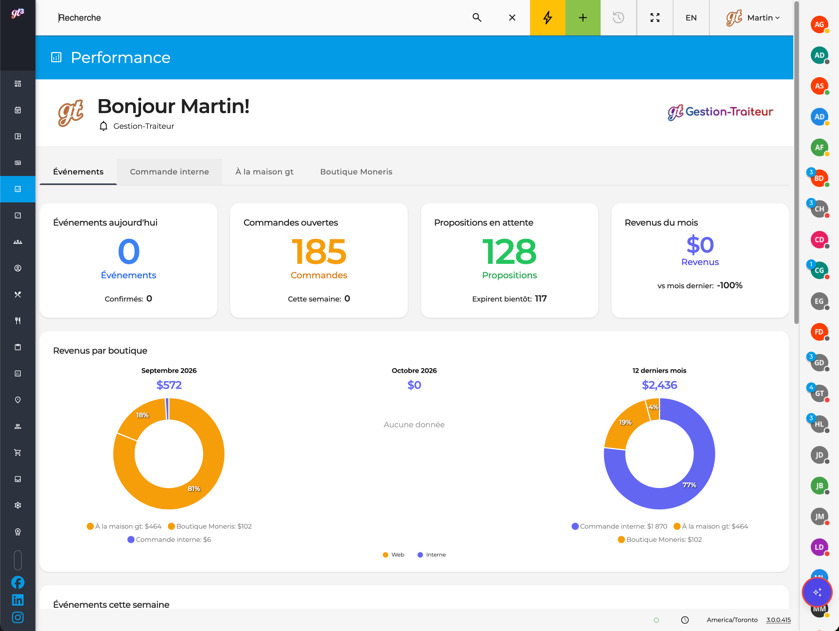Click the America/Toronto timezone label

732,620
